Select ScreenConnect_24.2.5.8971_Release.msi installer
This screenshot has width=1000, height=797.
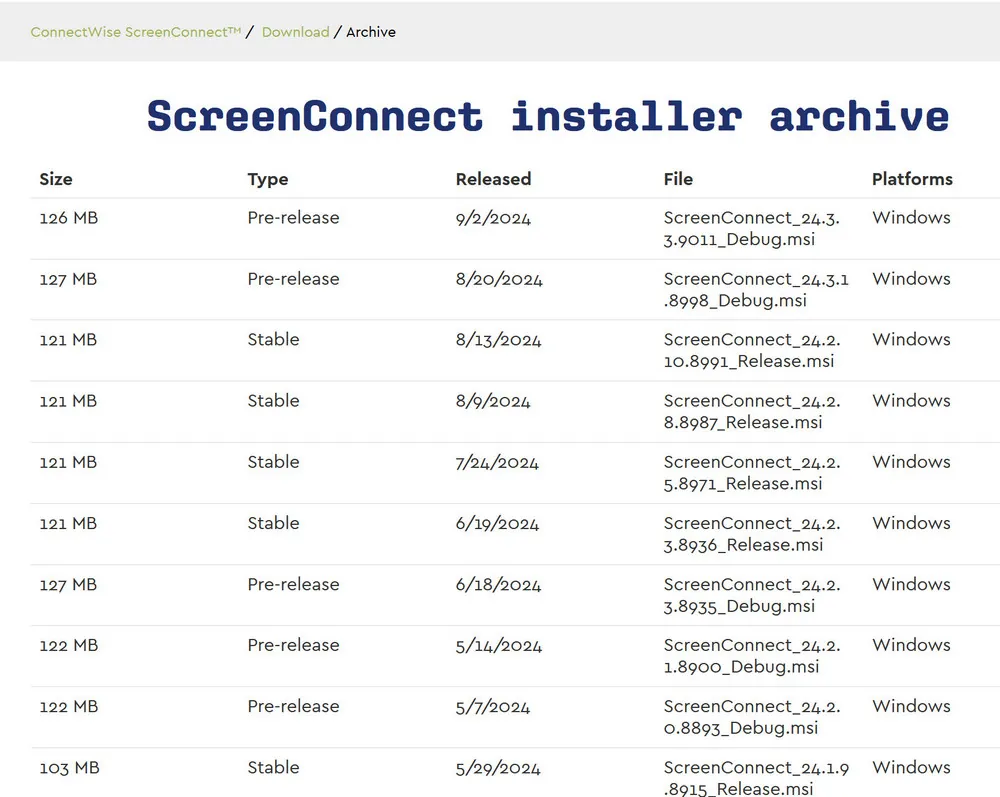click(751, 472)
